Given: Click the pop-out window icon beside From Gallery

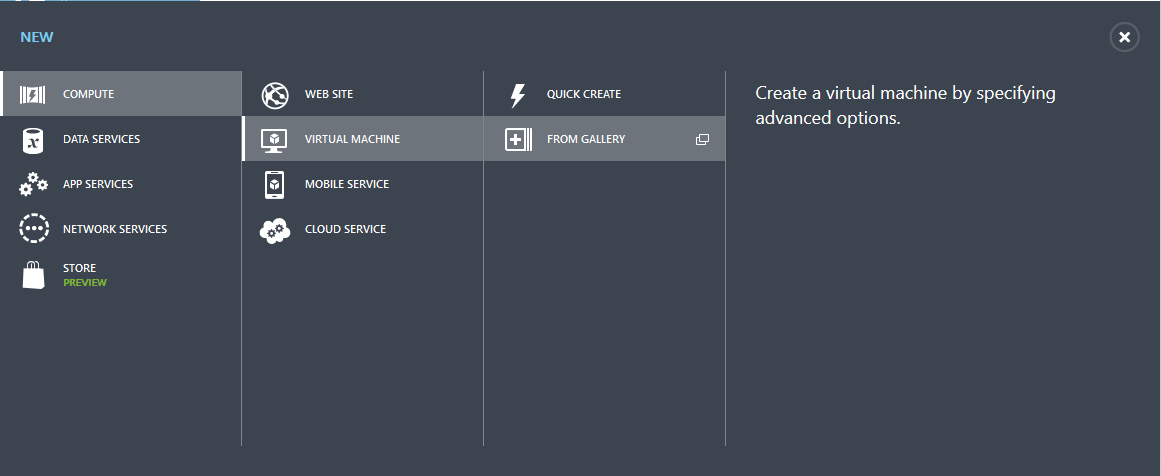Looking at the screenshot, I should point(703,139).
